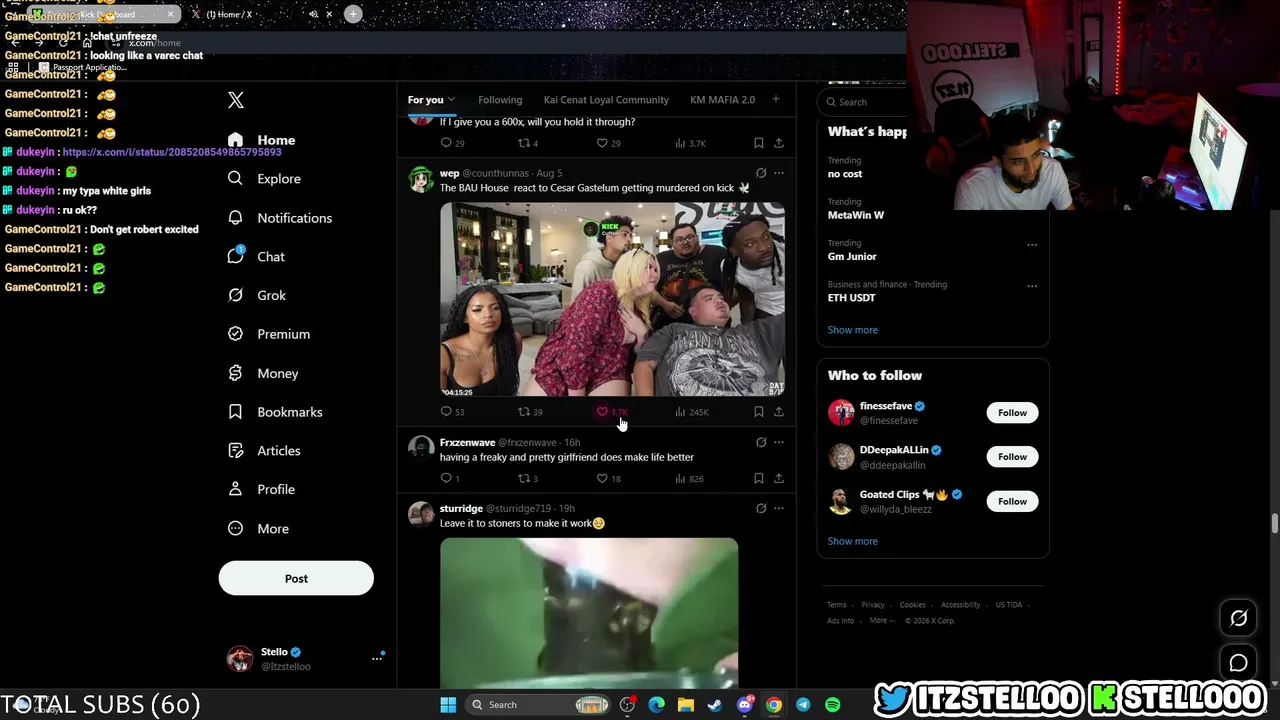Launch Grok from the left sidebar
This screenshot has height=720, width=1280.
pyautogui.click(x=256, y=296)
